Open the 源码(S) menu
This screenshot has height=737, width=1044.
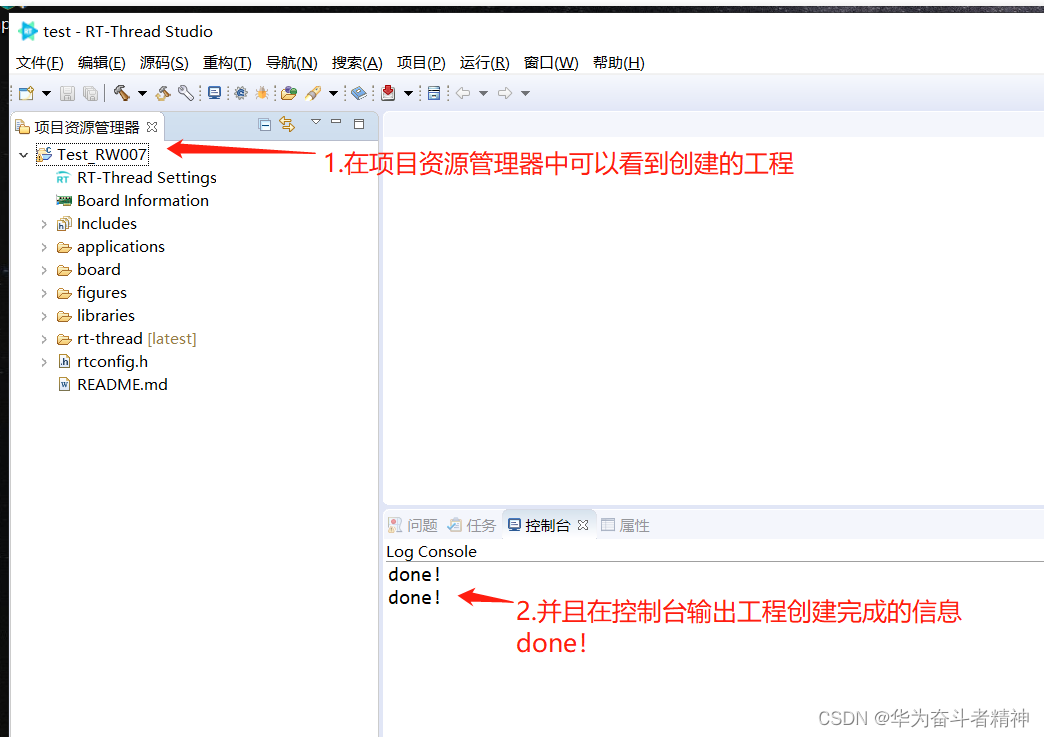tap(164, 63)
